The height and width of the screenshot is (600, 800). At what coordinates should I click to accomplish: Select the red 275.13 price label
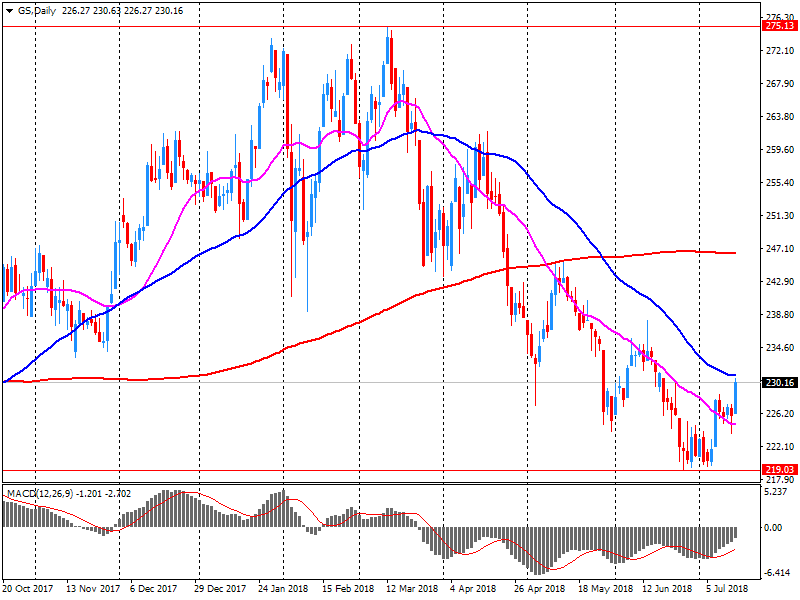(x=778, y=26)
